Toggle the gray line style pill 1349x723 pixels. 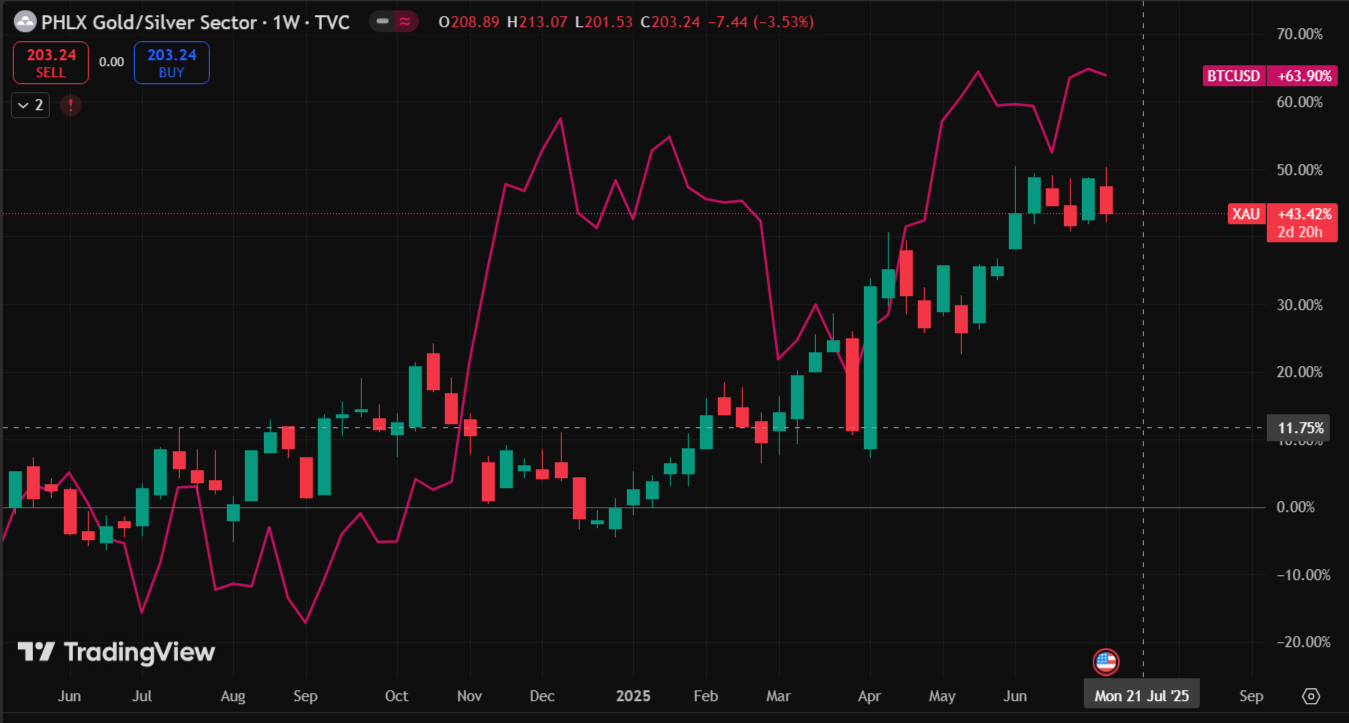tap(381, 21)
